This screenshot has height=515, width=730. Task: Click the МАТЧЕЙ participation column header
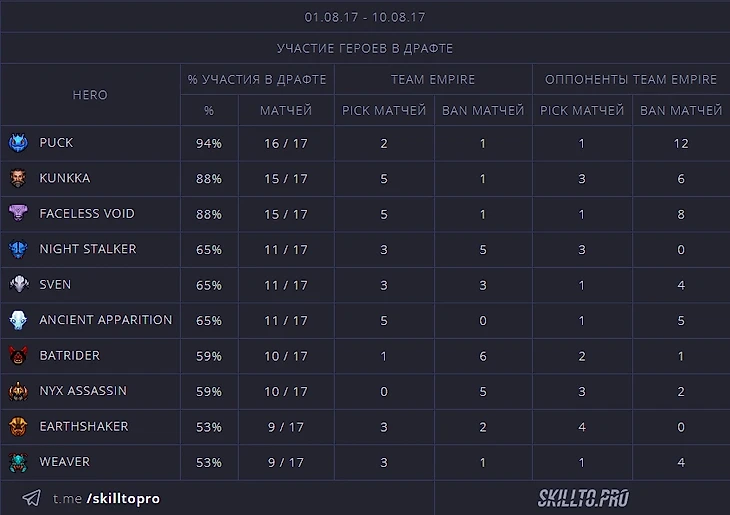(x=286, y=110)
